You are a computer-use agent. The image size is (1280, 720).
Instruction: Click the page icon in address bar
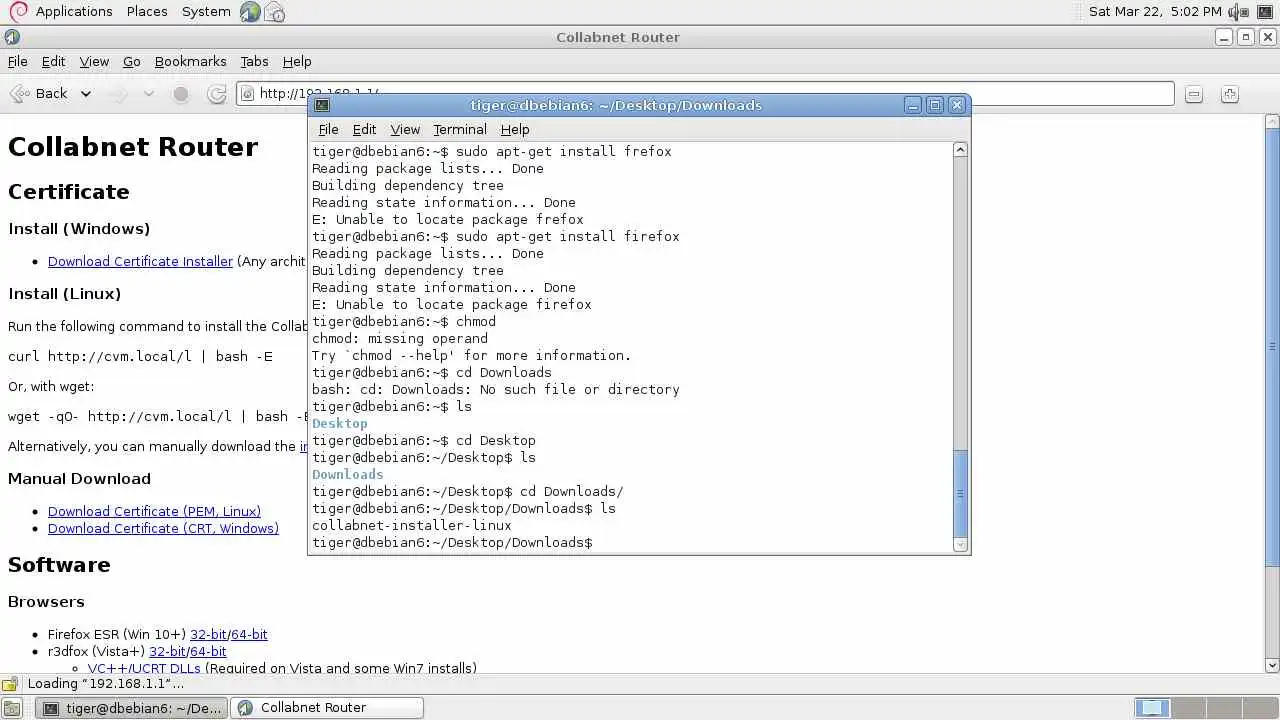248,94
